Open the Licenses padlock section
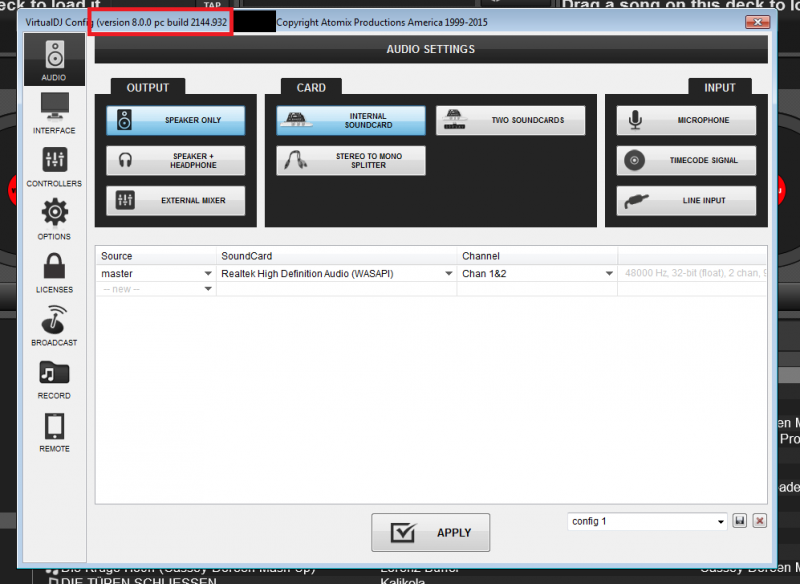The width and height of the screenshot is (800, 584). pos(54,273)
